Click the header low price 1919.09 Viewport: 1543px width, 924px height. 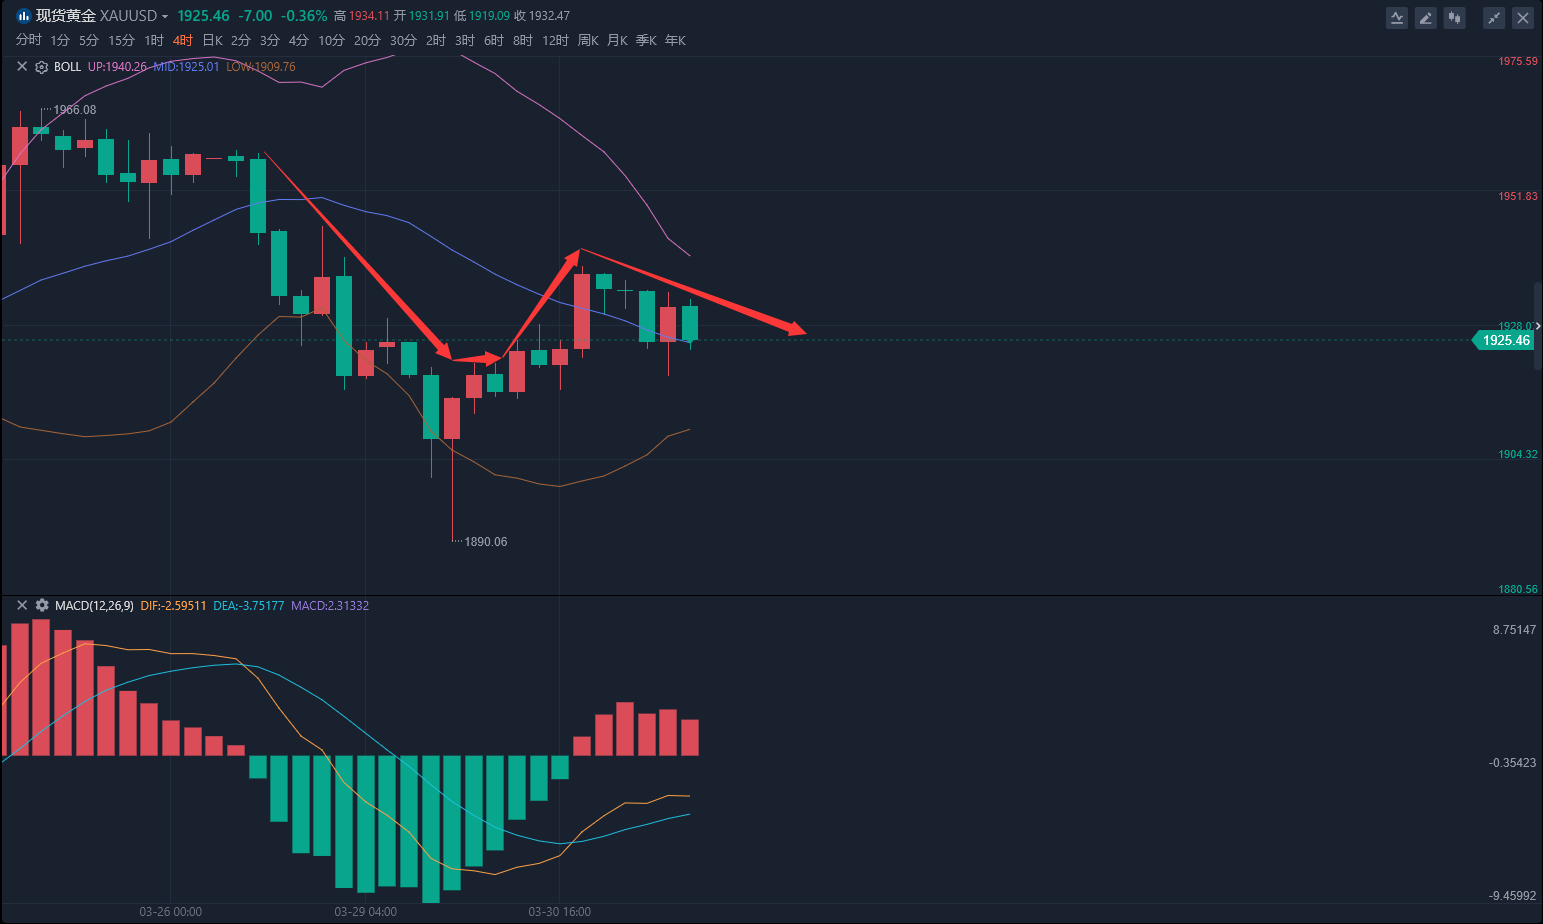[489, 17]
